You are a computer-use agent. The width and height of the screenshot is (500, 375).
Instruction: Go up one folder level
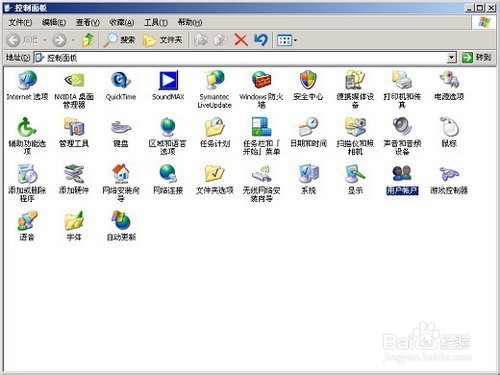point(88,40)
